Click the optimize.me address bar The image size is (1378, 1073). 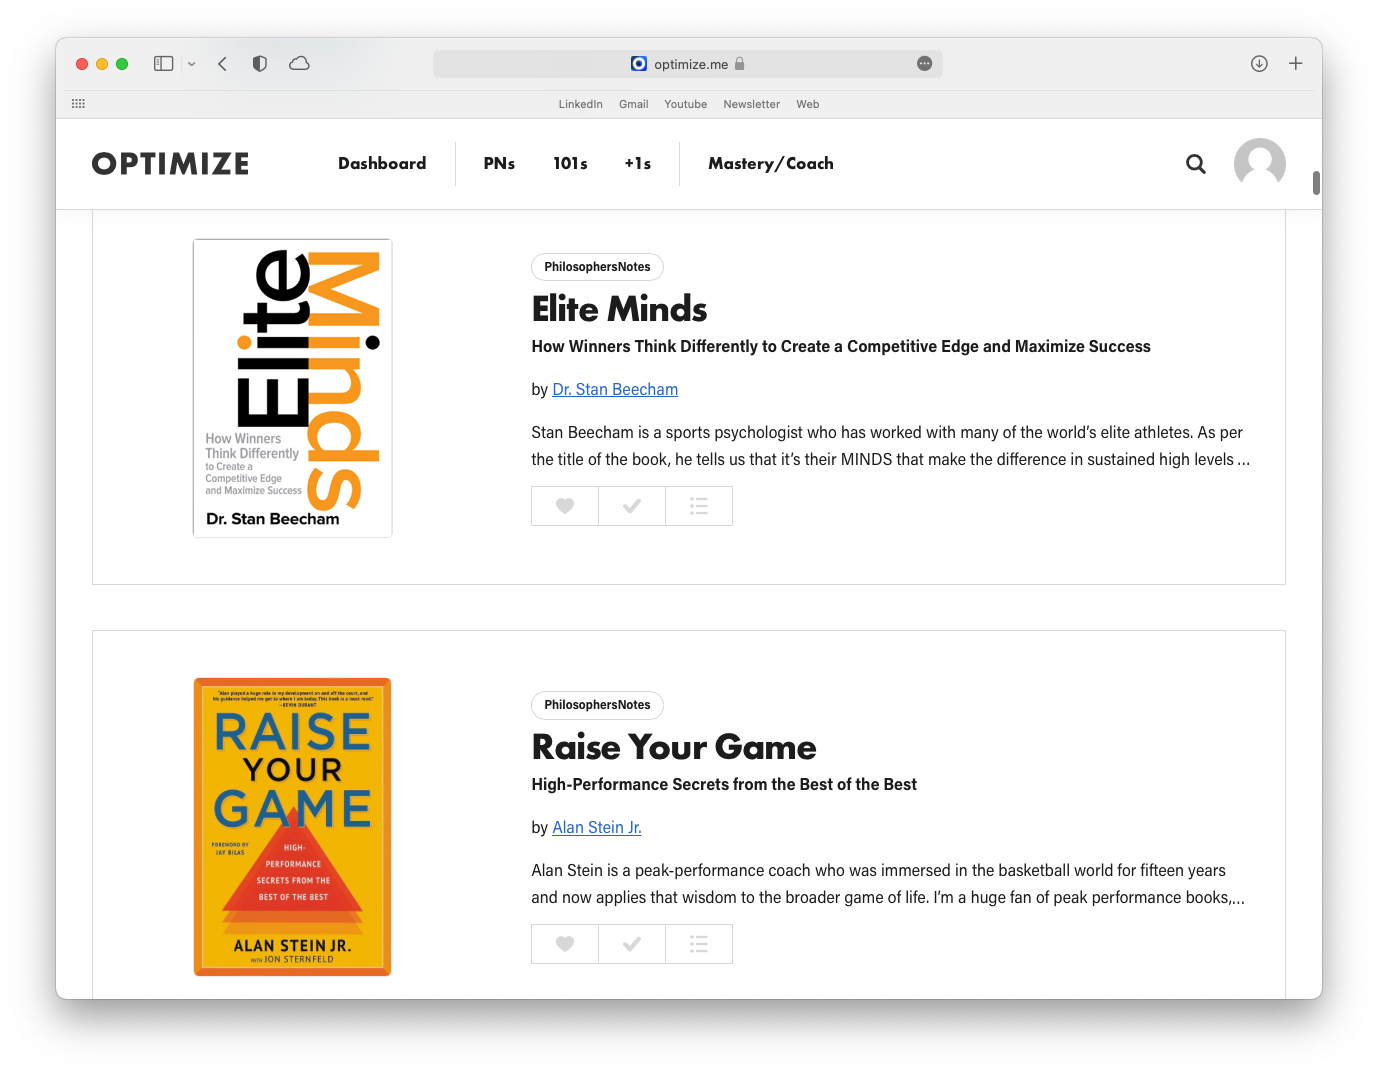(688, 64)
